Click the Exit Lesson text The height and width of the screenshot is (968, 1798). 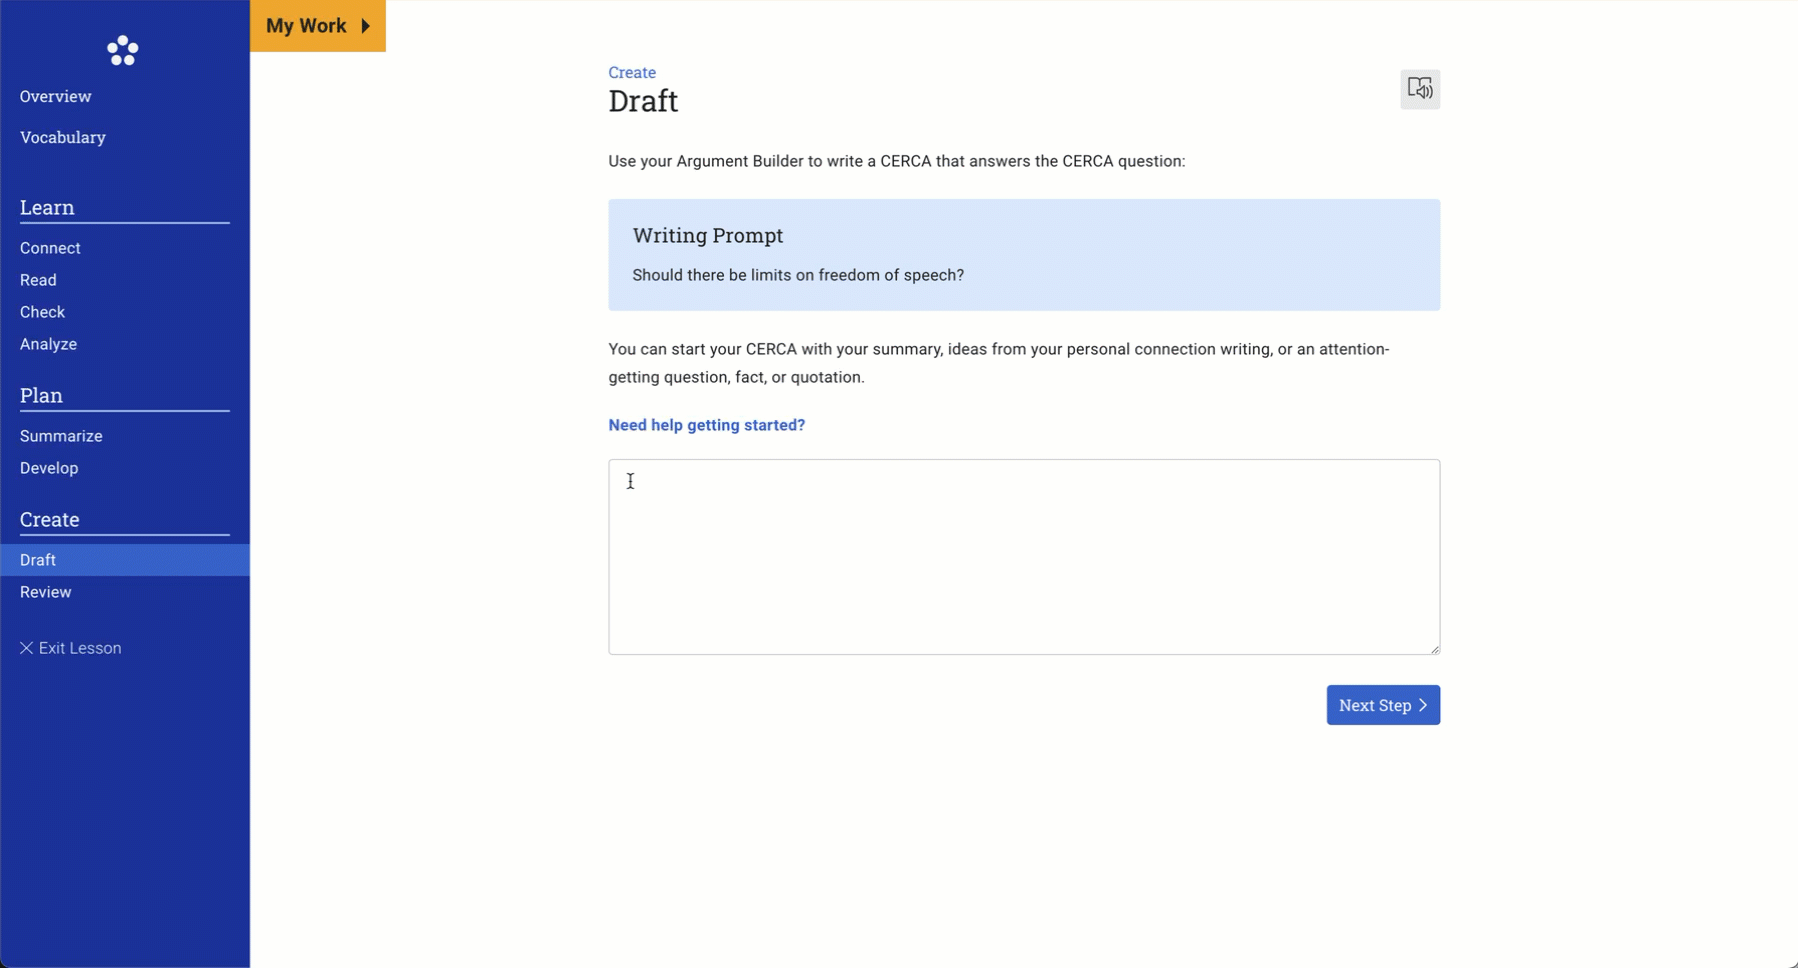[80, 648]
